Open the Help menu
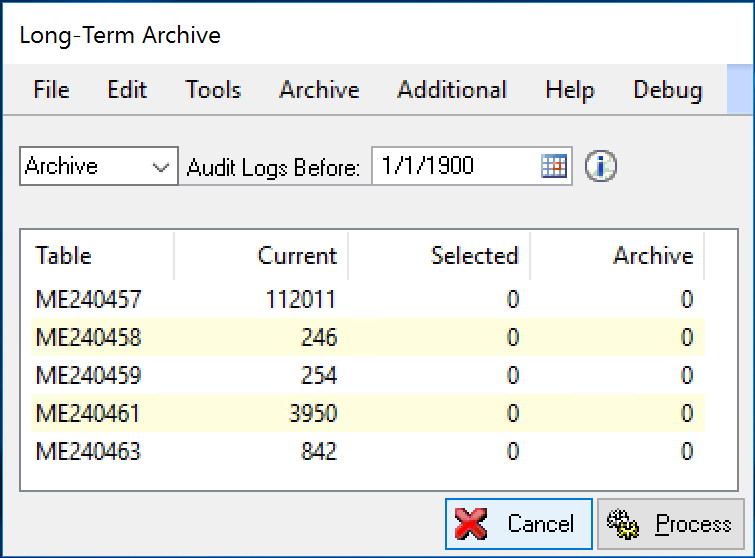755x558 pixels. click(x=570, y=90)
